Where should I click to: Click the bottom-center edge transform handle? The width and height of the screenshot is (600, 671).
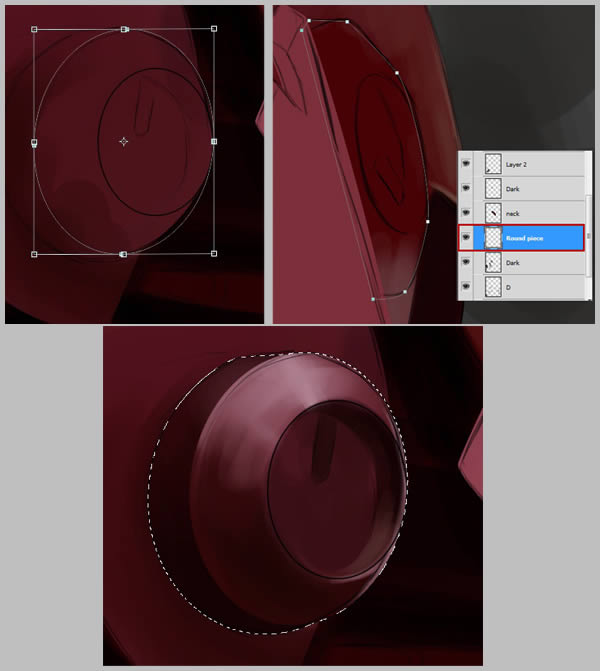point(123,254)
